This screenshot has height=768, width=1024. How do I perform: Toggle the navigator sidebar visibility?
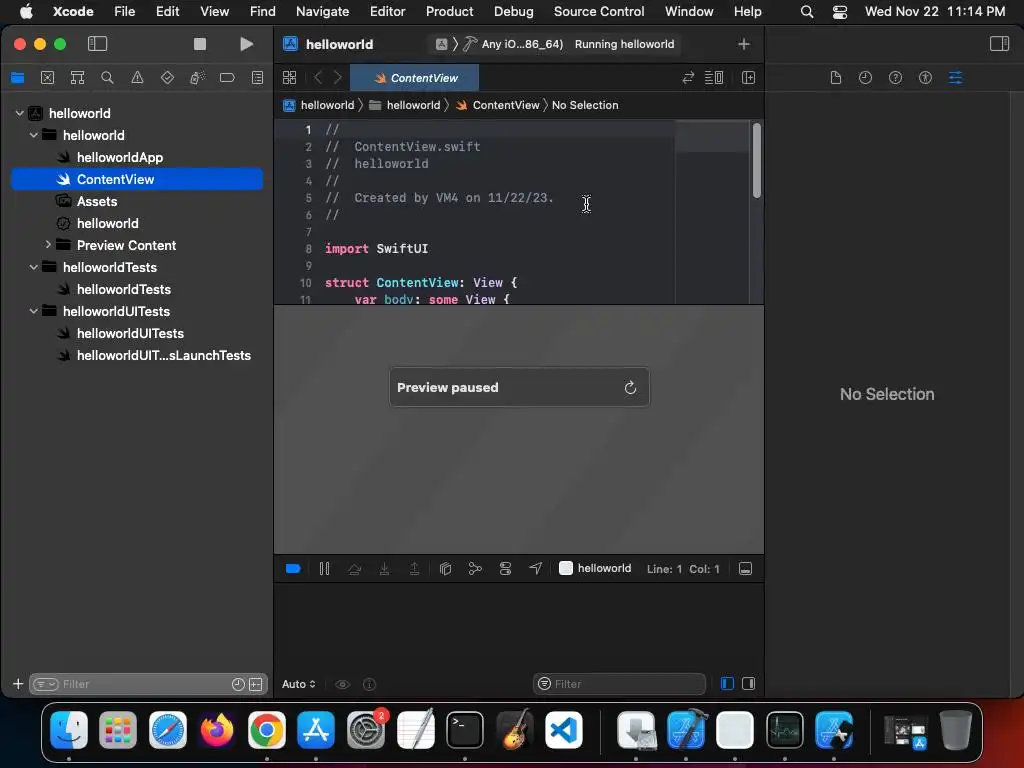click(97, 44)
